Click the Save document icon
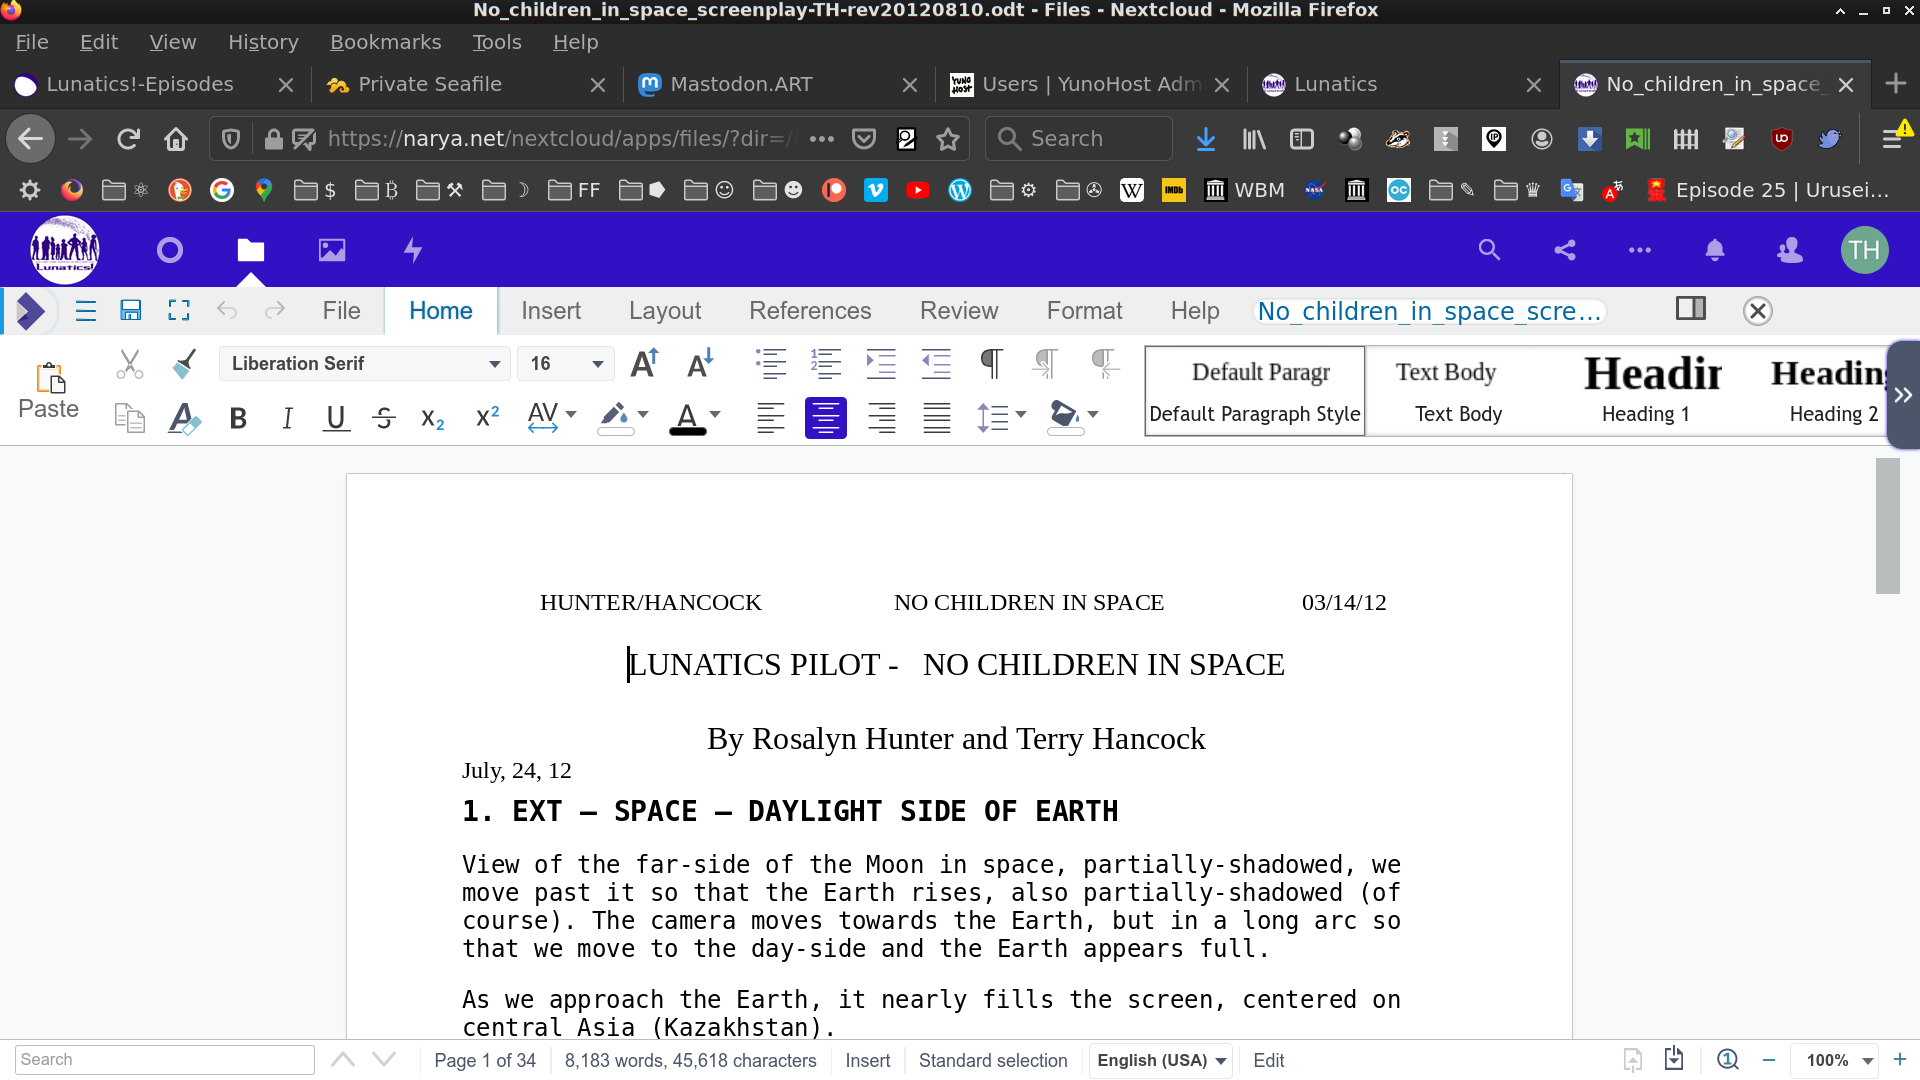 point(130,311)
